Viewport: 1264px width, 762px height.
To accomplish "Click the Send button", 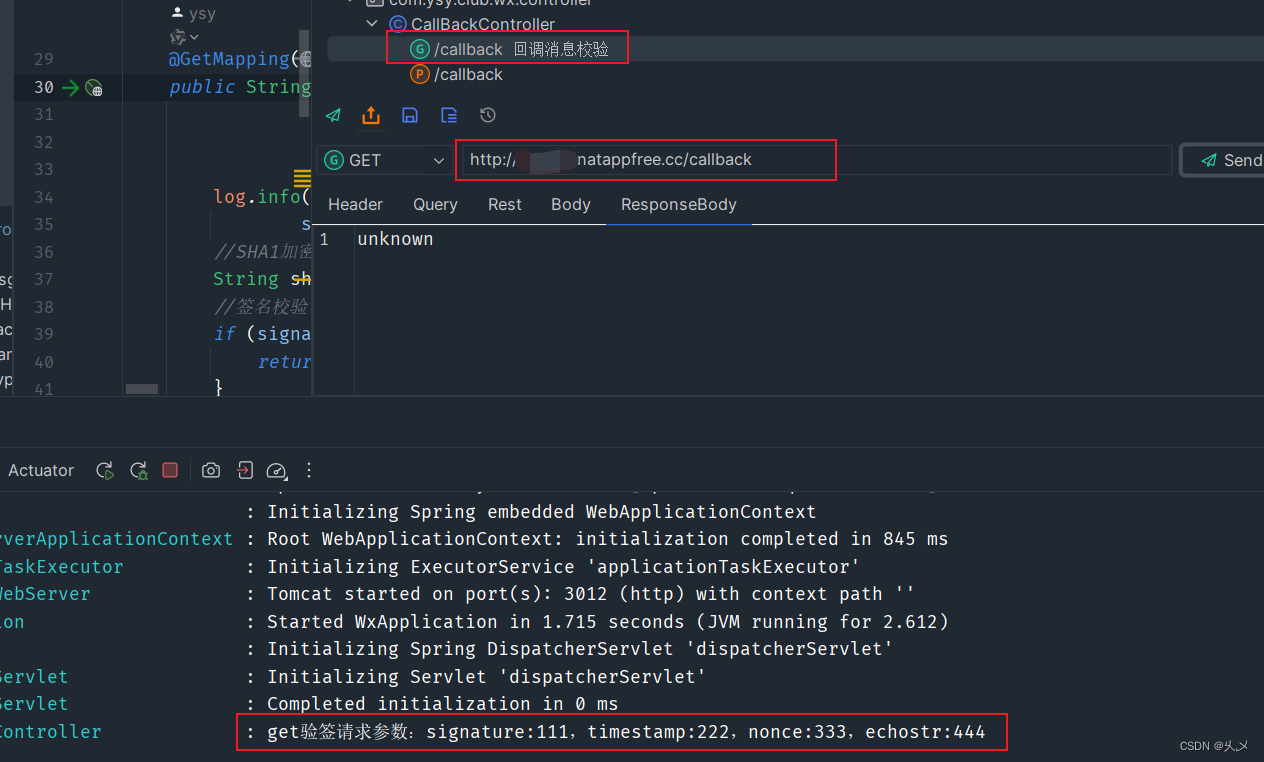I will click(1231, 160).
